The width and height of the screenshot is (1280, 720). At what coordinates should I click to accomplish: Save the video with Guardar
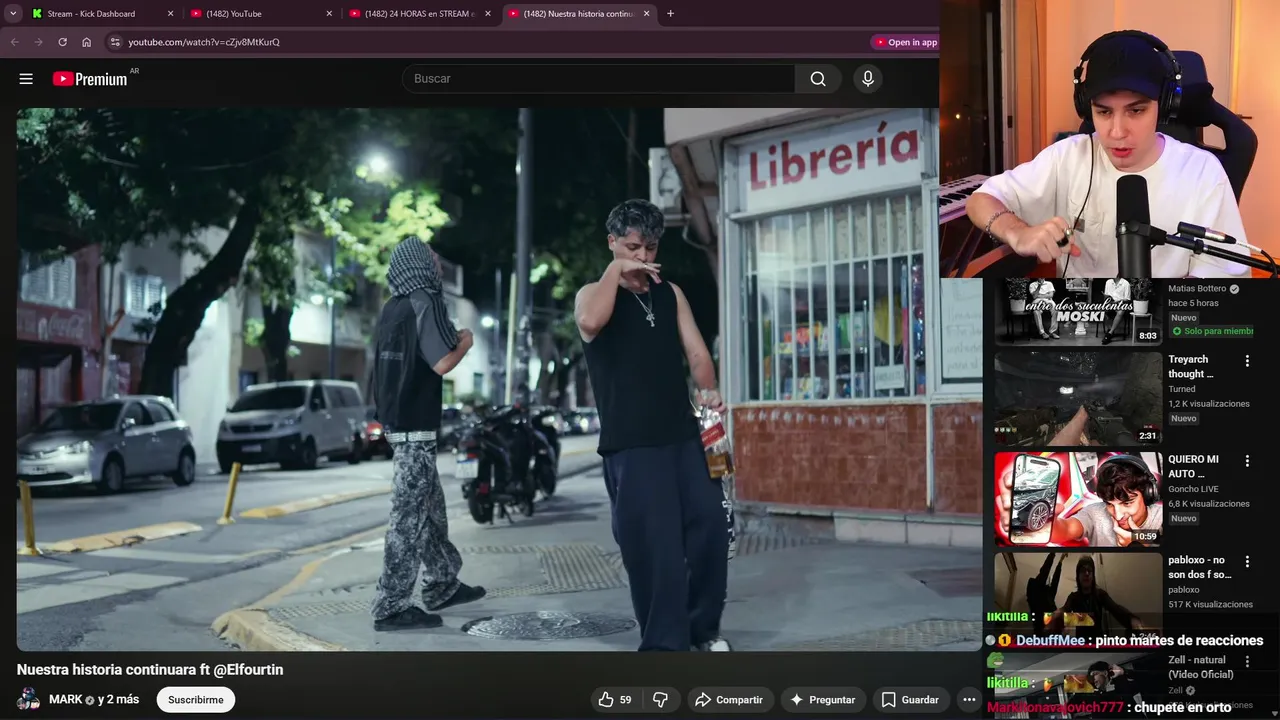[x=909, y=700]
